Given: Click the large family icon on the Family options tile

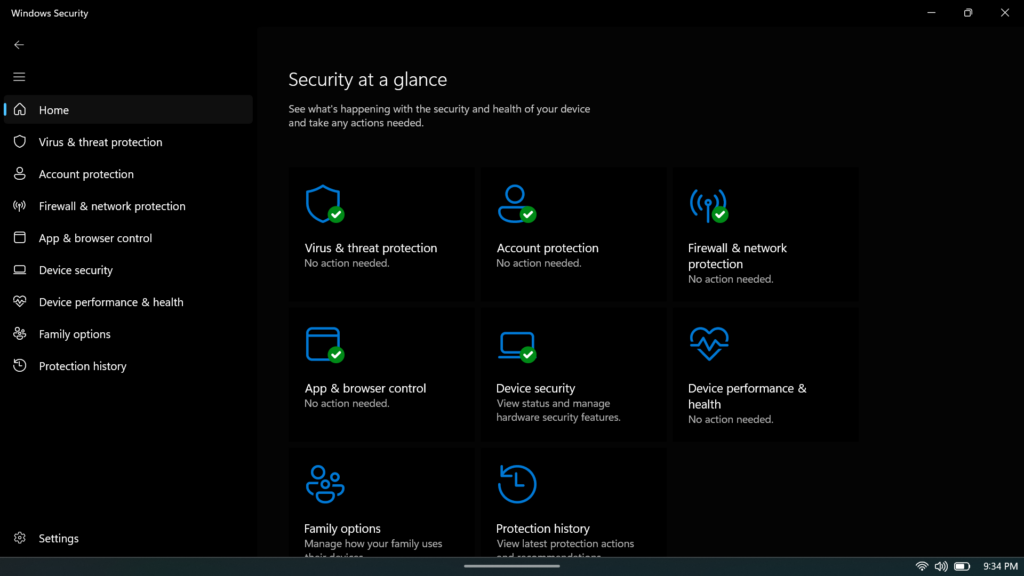Looking at the screenshot, I should pos(325,484).
